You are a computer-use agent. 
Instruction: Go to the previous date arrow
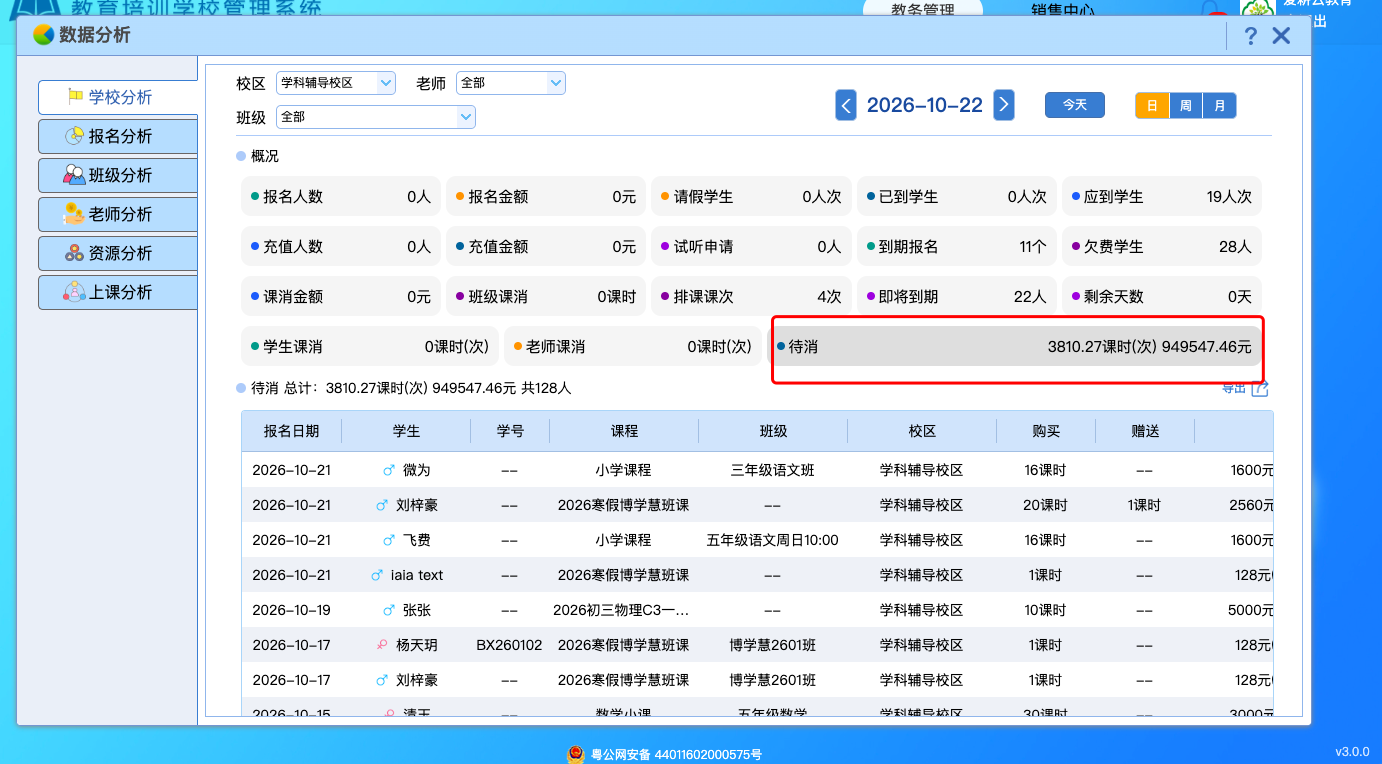coord(846,105)
